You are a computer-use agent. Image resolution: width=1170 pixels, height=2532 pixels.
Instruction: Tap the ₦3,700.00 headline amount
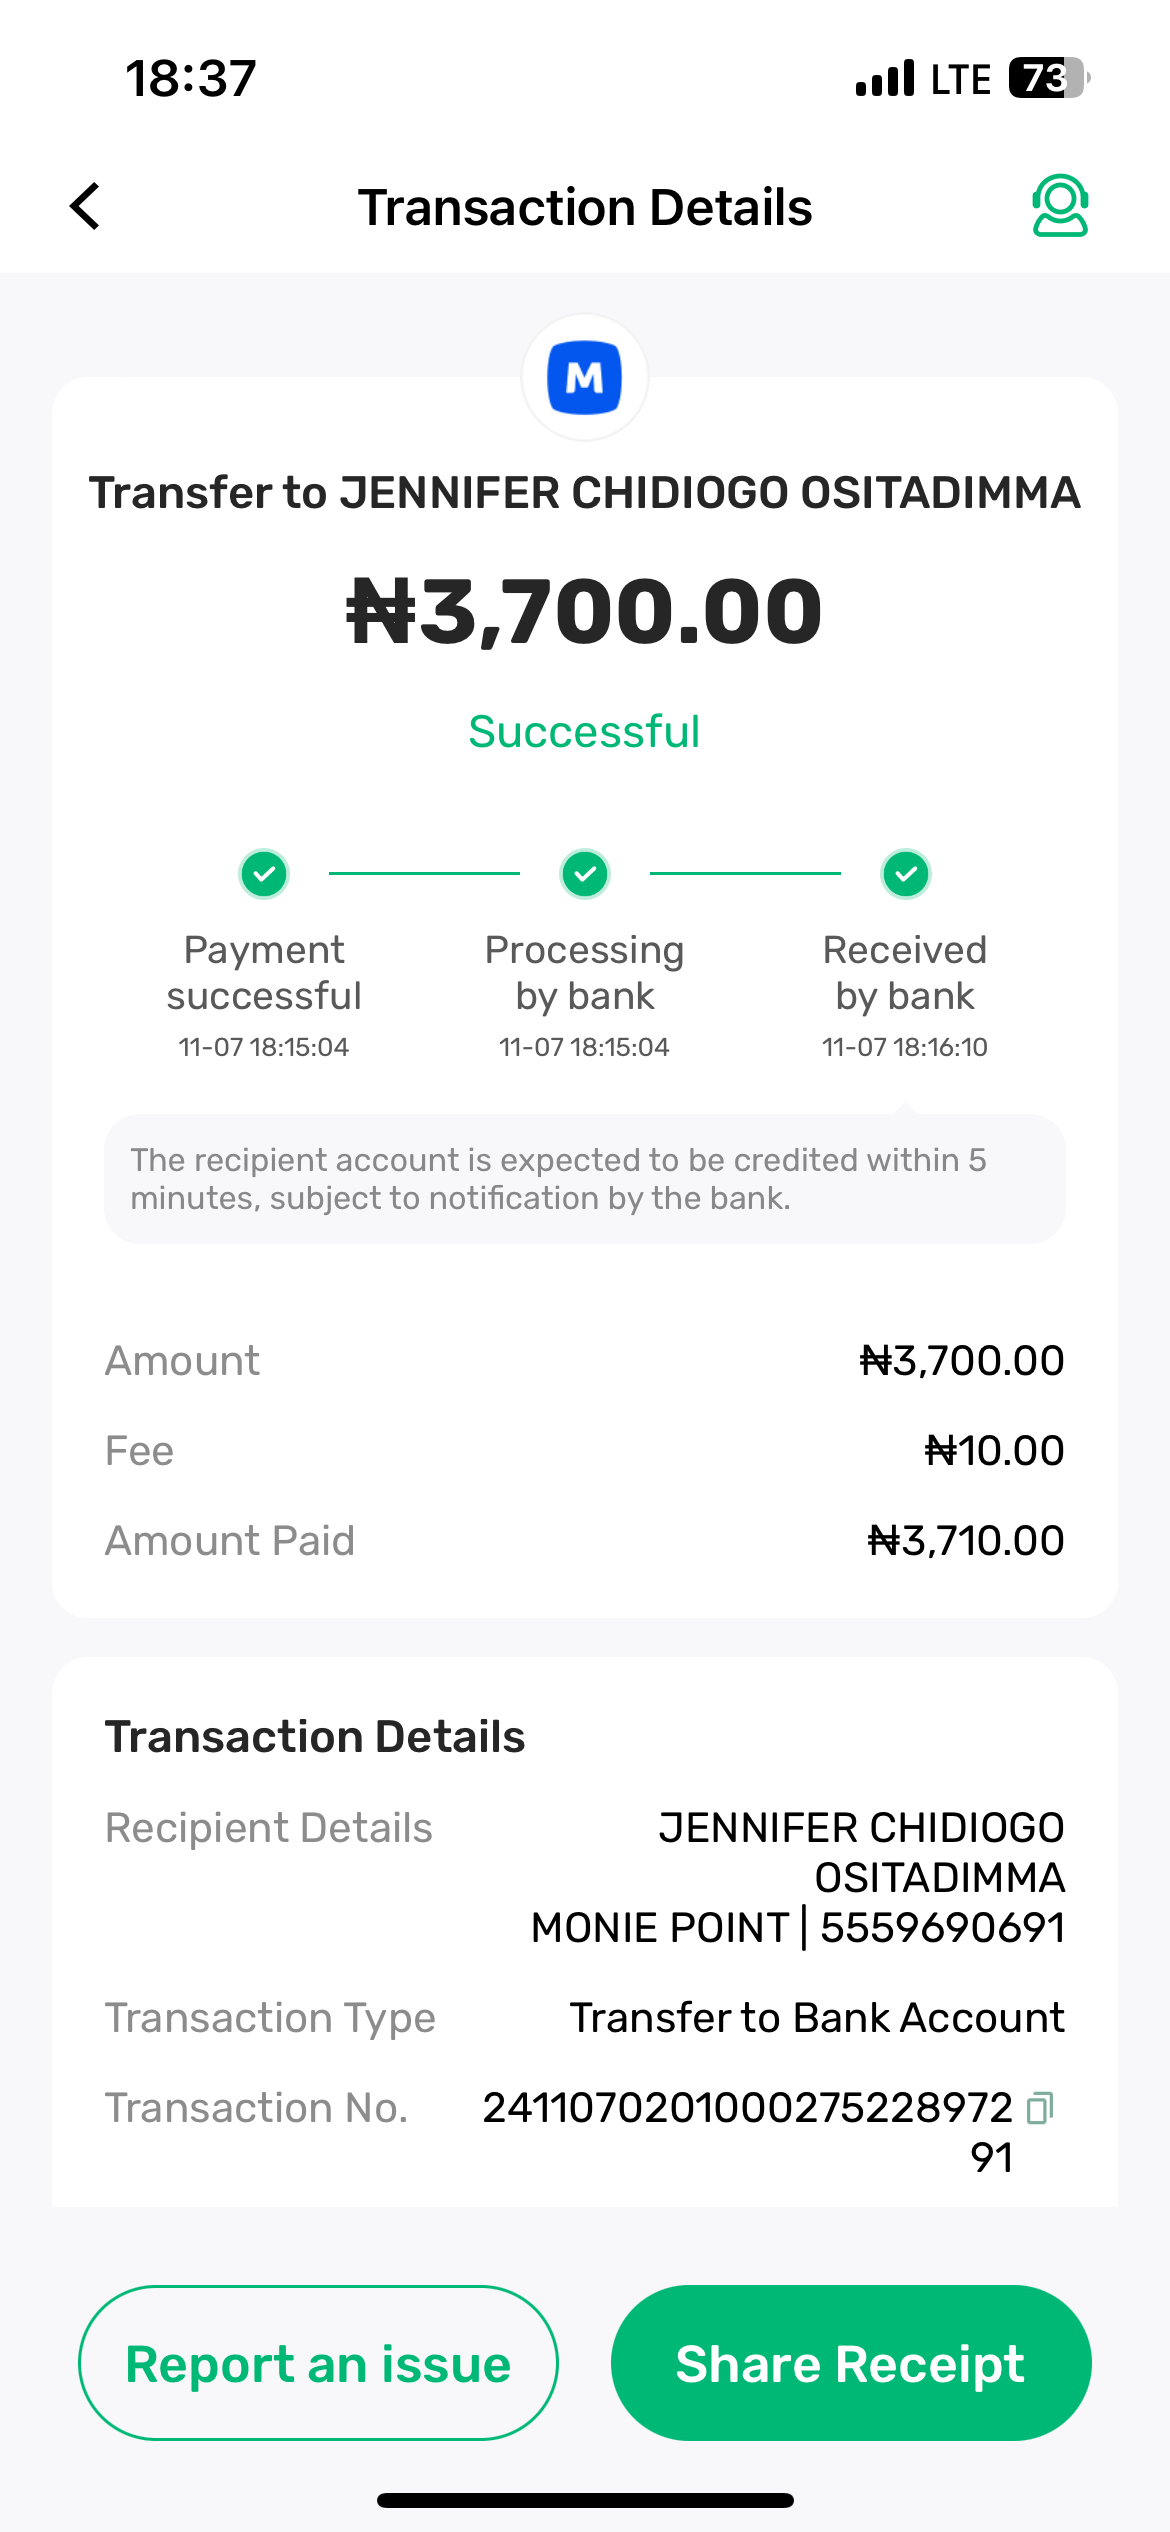click(585, 611)
